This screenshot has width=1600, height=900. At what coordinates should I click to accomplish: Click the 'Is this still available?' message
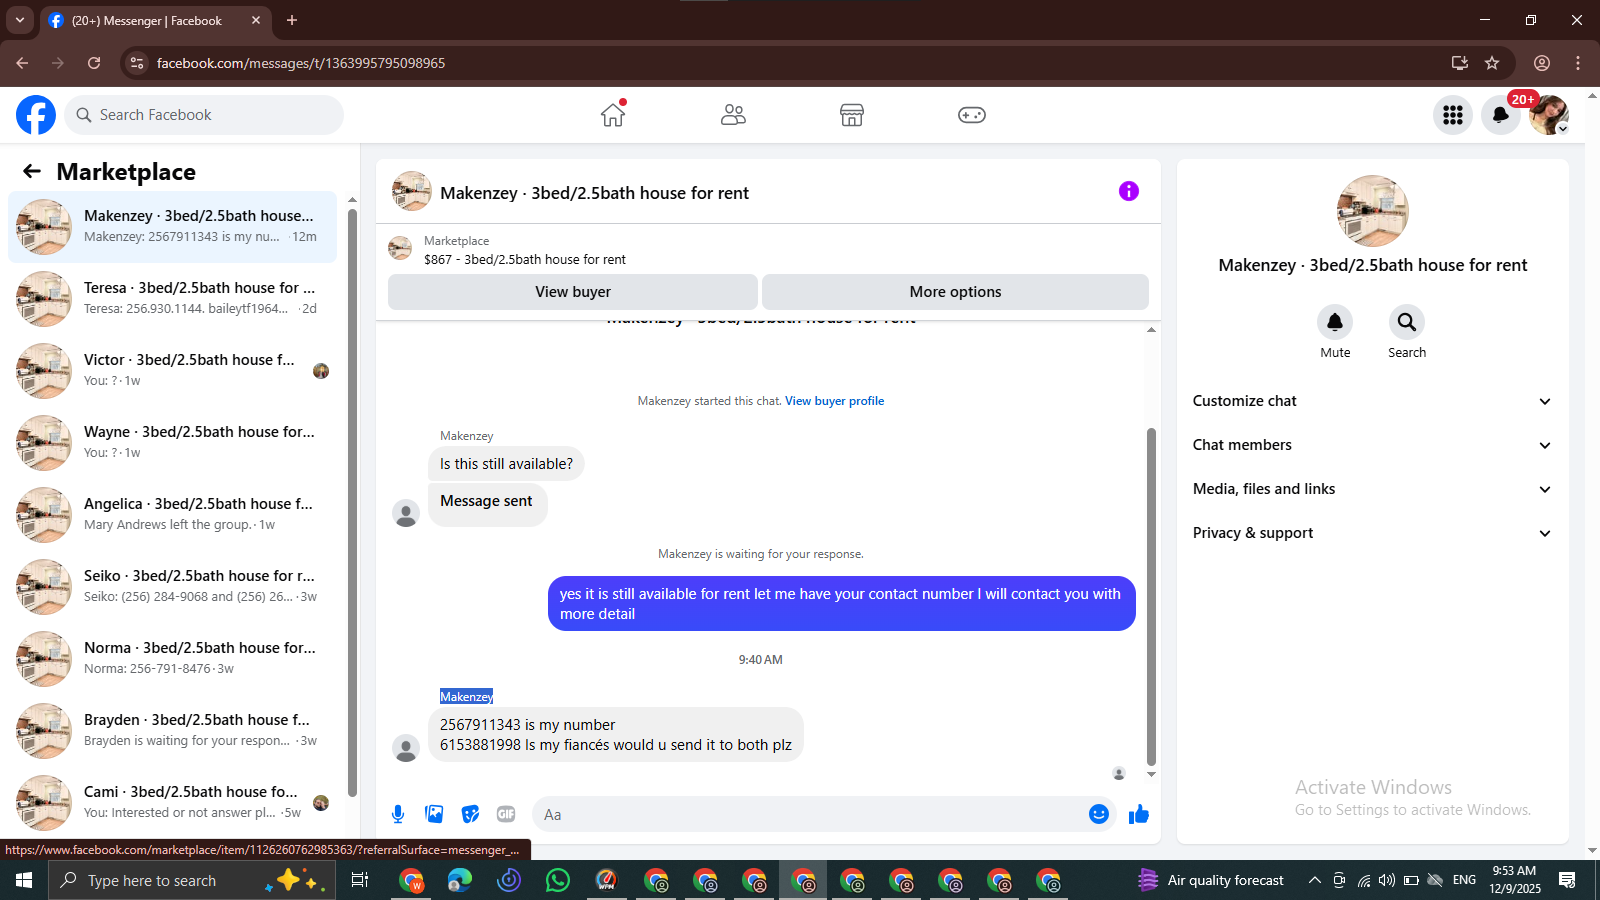pyautogui.click(x=506, y=464)
